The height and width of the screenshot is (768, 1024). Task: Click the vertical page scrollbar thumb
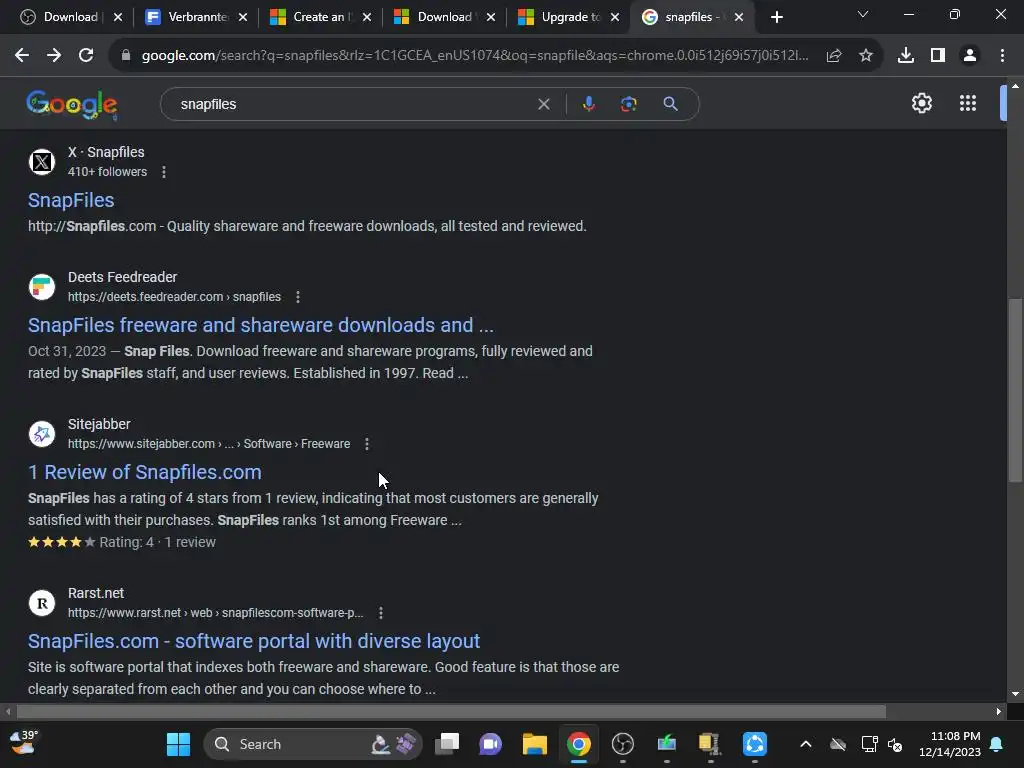coord(1015,390)
